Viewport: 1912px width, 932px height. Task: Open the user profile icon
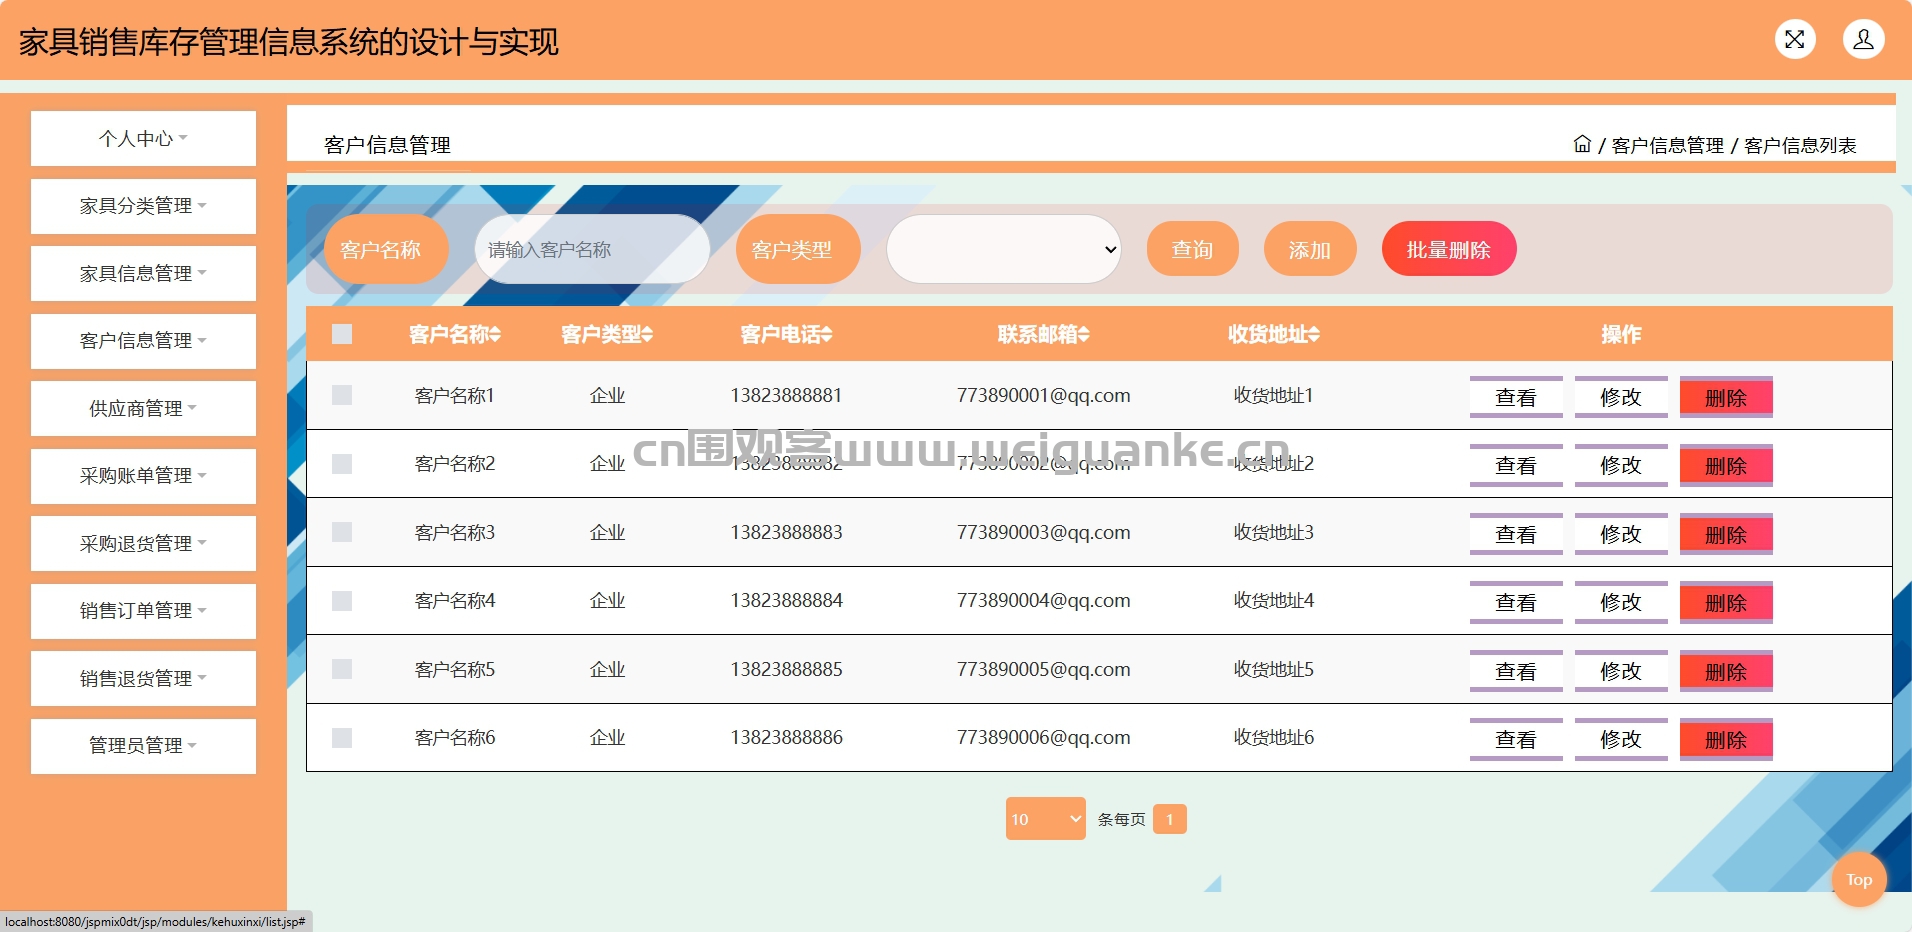click(x=1864, y=39)
